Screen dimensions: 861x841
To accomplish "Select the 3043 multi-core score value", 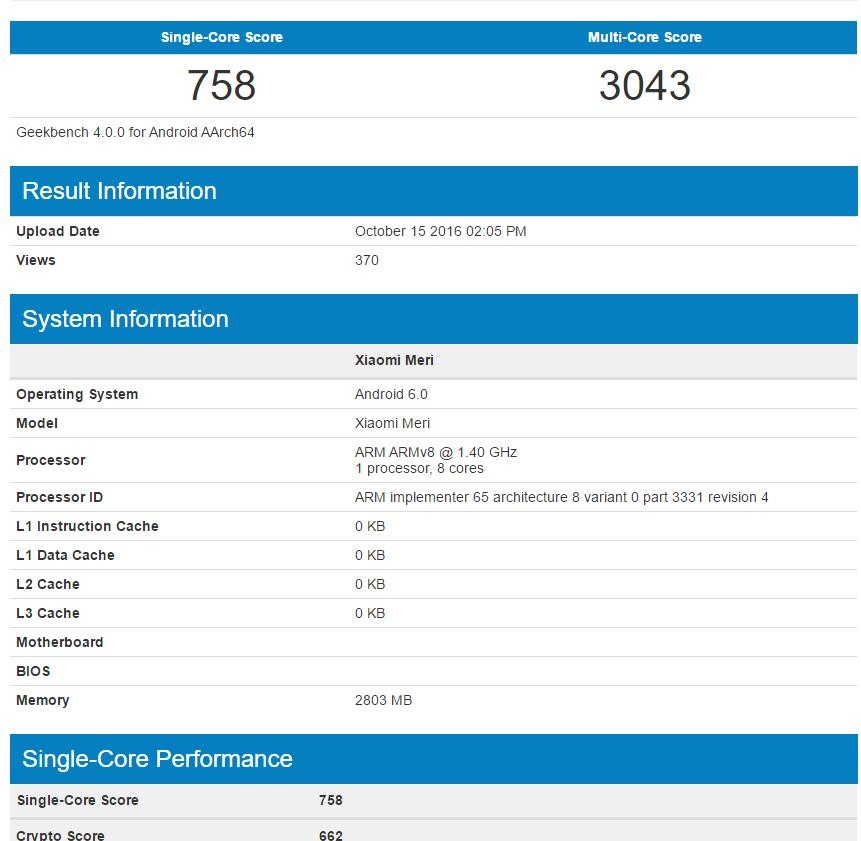I will pos(644,86).
